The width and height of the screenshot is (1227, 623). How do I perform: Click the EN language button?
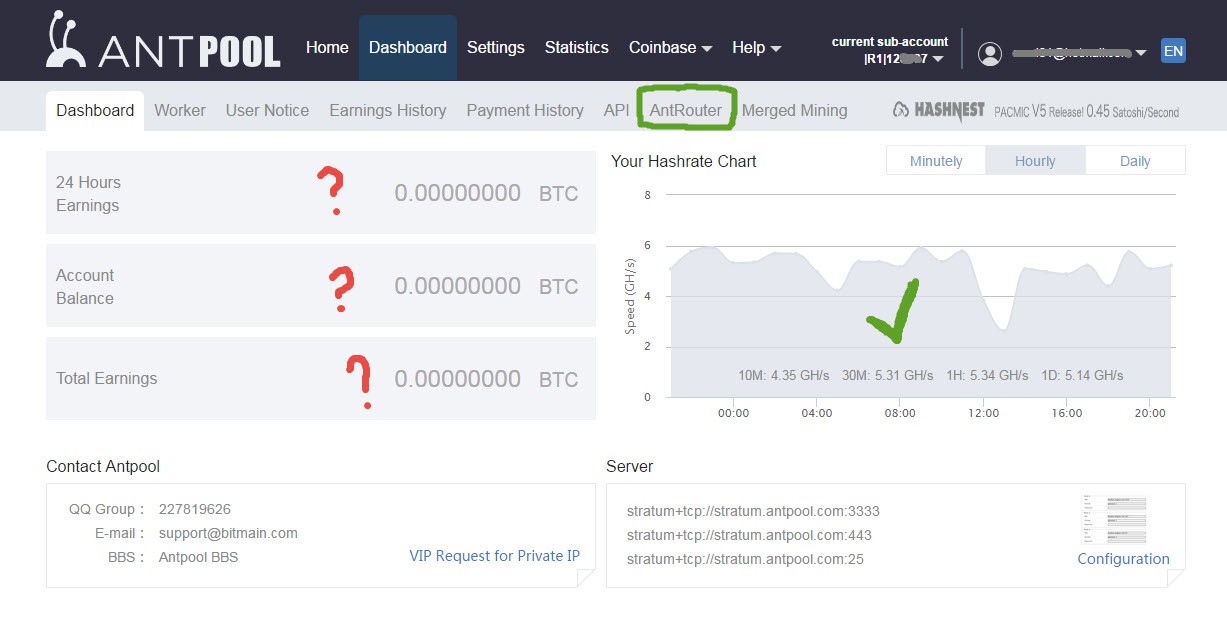pos(1172,50)
